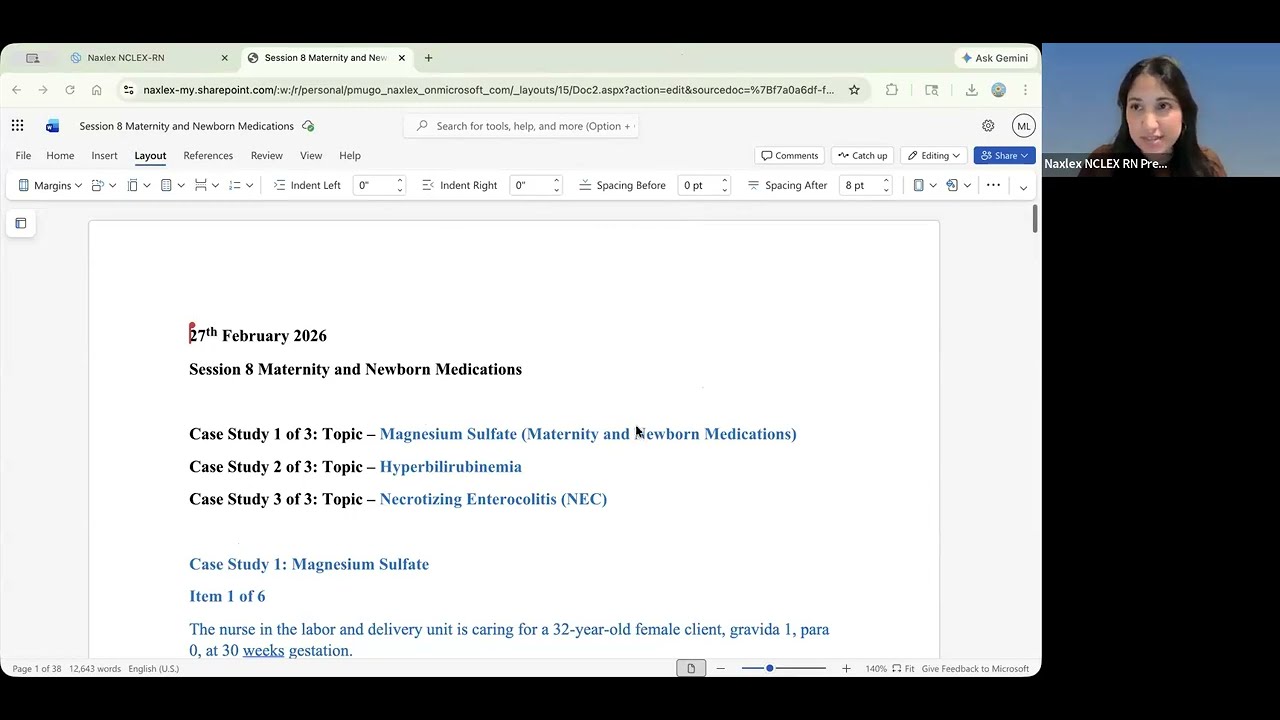The height and width of the screenshot is (720, 1280).
Task: Expand the Breaks dropdown arrow
Action: (x=215, y=185)
